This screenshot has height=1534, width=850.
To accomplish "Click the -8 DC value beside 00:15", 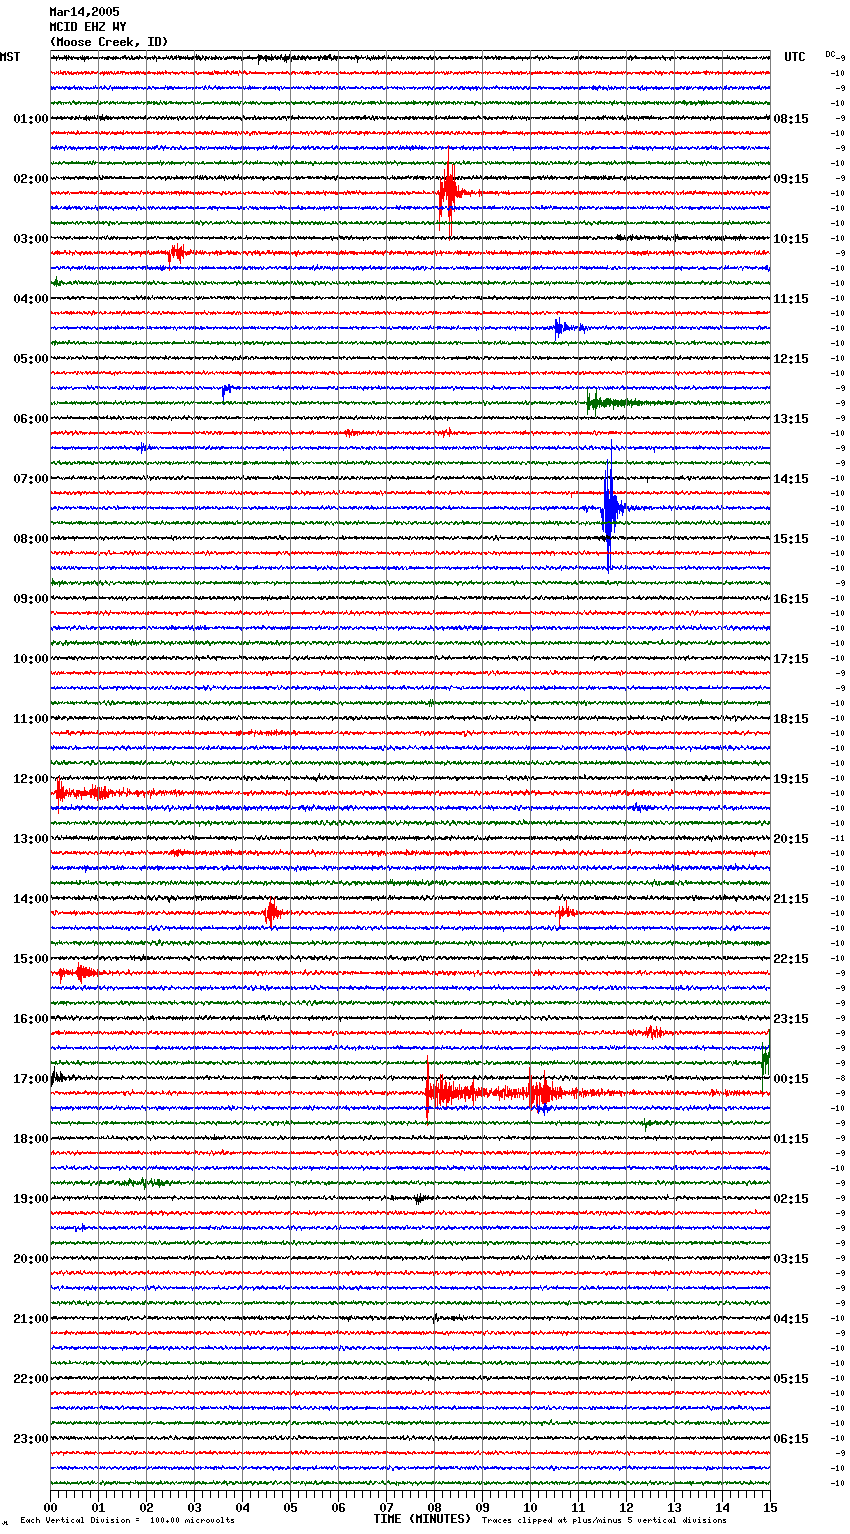I will pyautogui.click(x=840, y=1078).
